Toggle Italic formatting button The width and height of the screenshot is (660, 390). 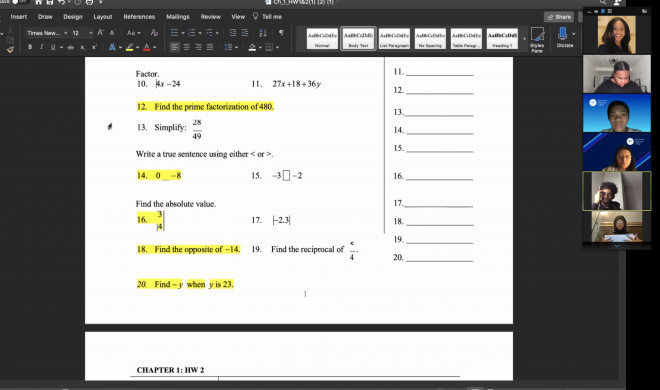[x=41, y=47]
